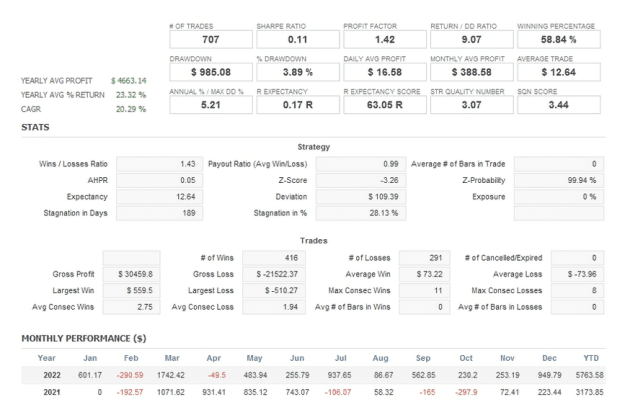Click the Yearly Avg Profit amount
This screenshot has width=625, height=412.
point(129,81)
